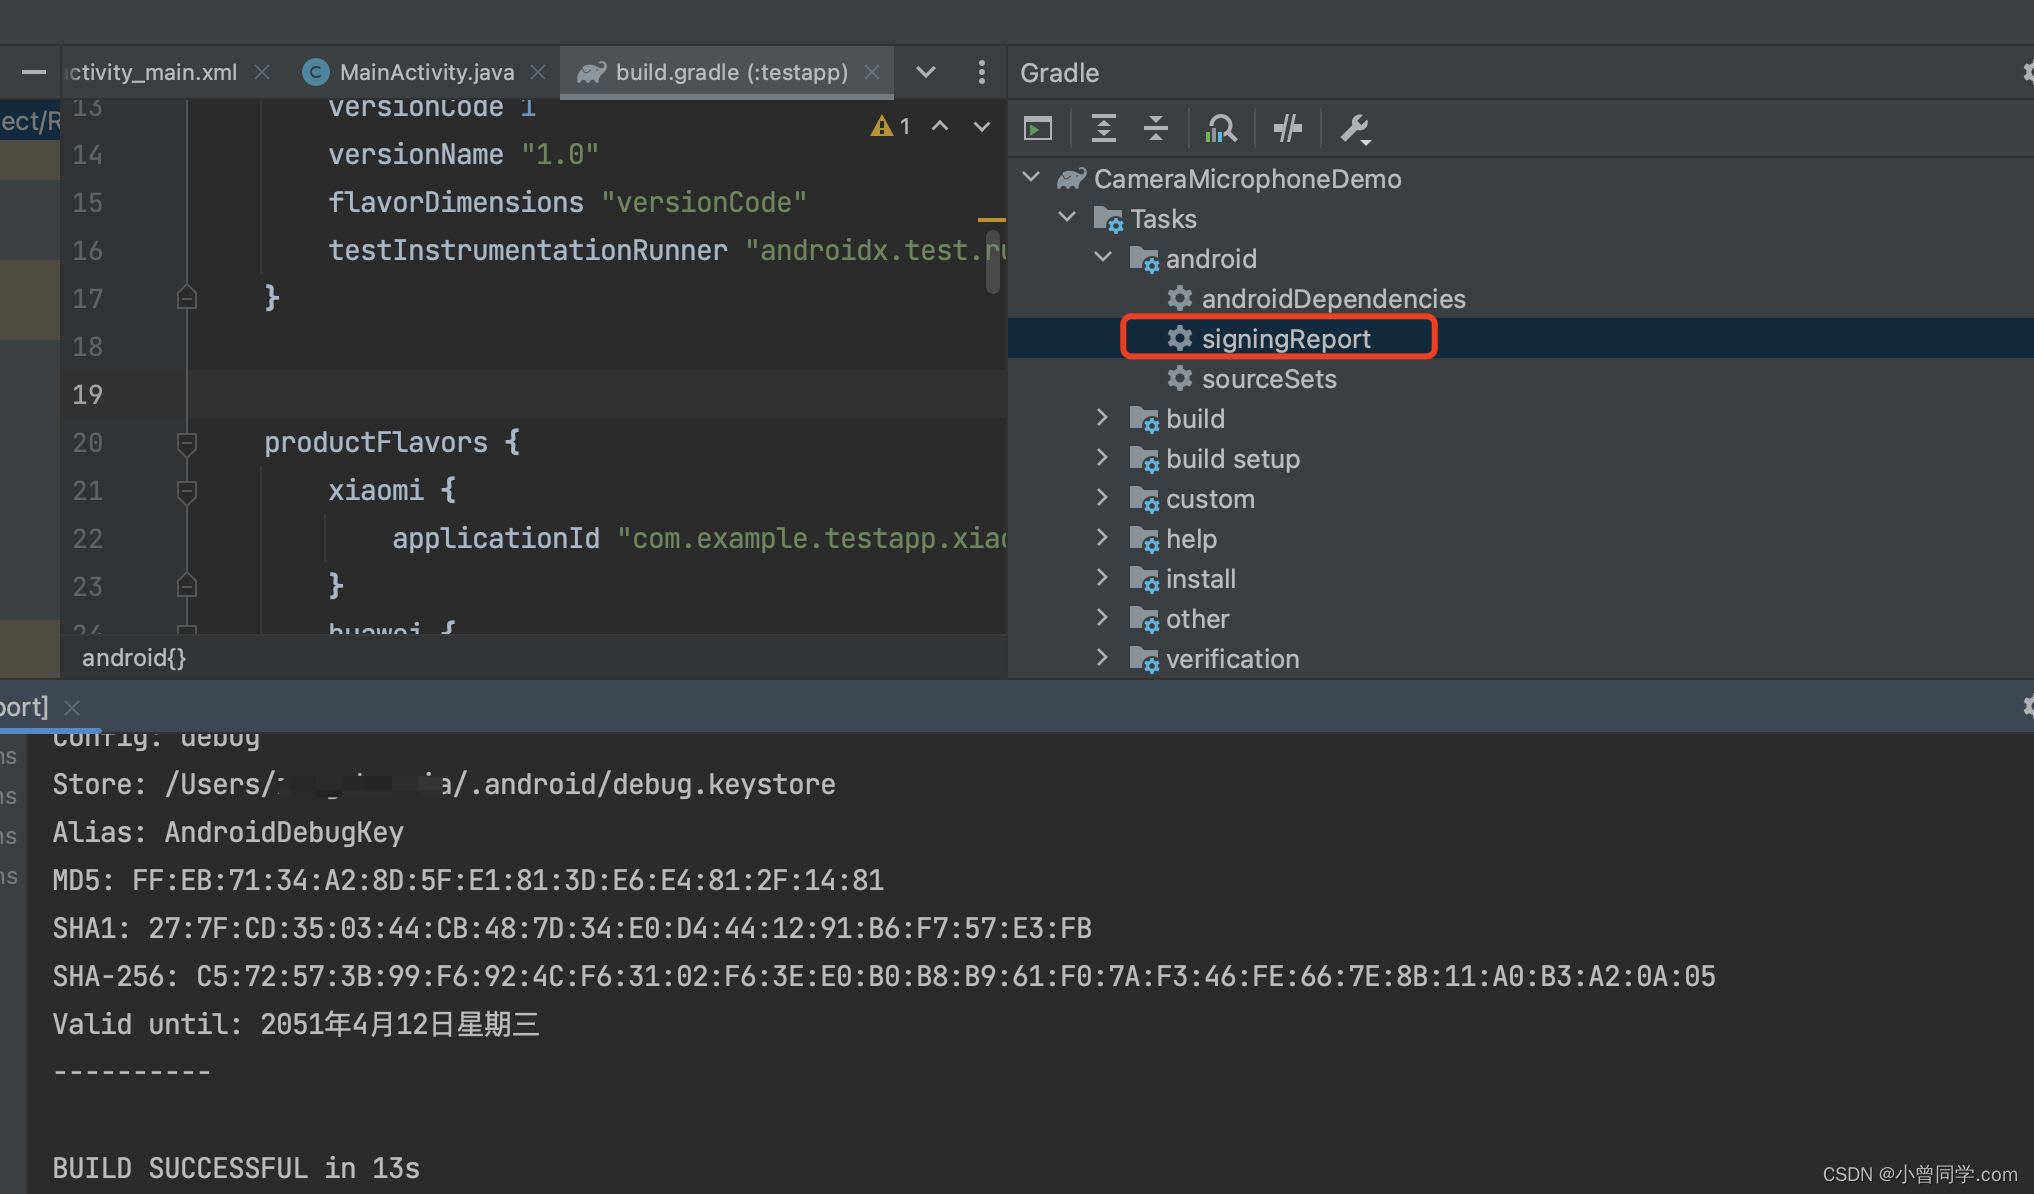Screen dimensions: 2034x1194
Task: Open the hidden tabs dropdown chevron
Action: (924, 72)
